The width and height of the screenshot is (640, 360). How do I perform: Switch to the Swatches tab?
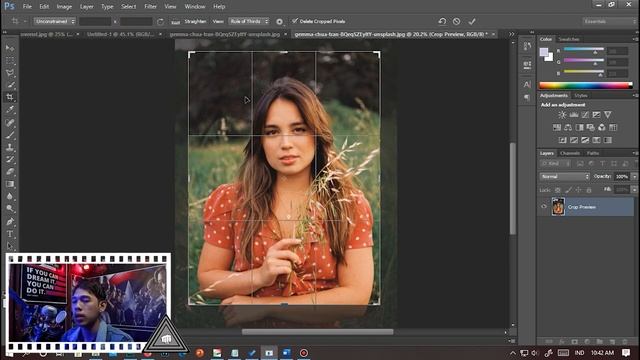[x=569, y=39]
